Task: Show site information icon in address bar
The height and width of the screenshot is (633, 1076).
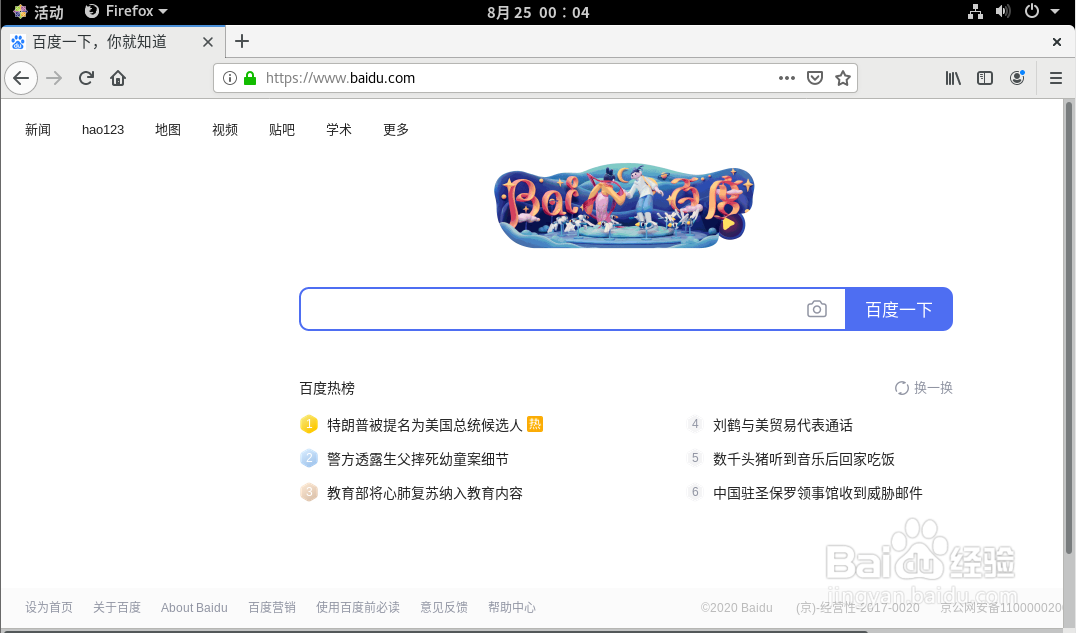Action: pyautogui.click(x=230, y=78)
